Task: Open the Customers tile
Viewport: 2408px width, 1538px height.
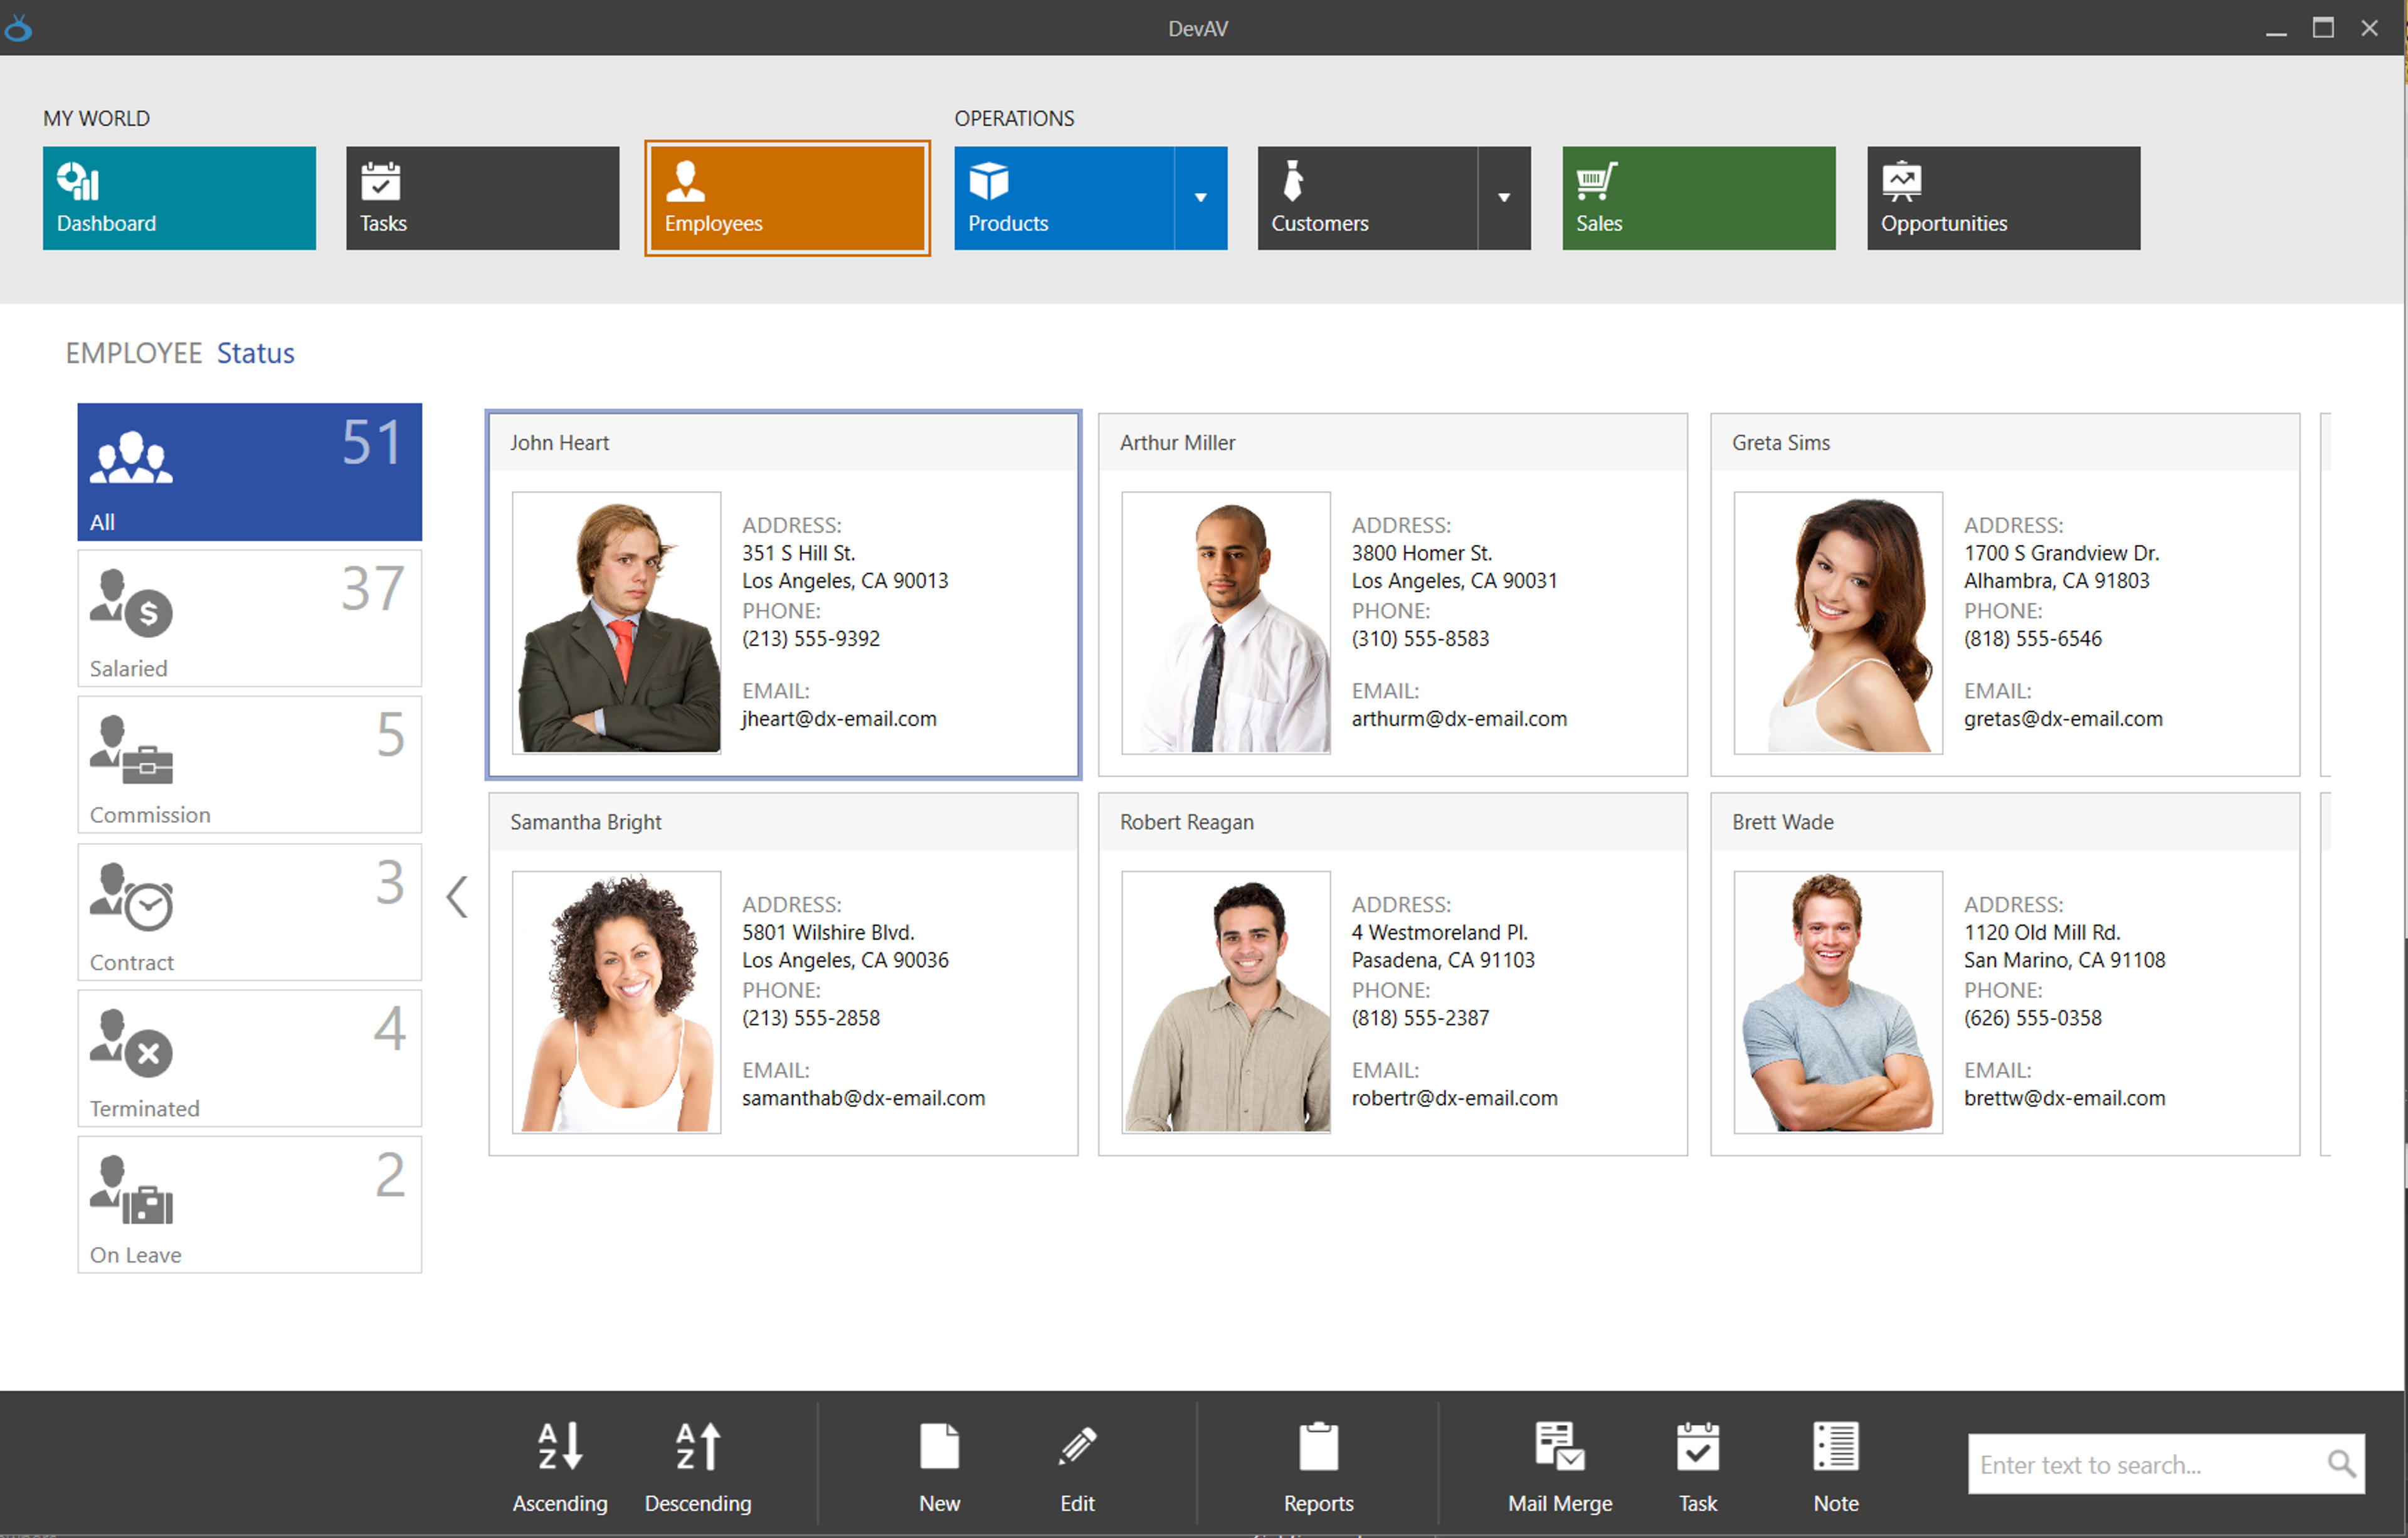Action: pos(1368,198)
